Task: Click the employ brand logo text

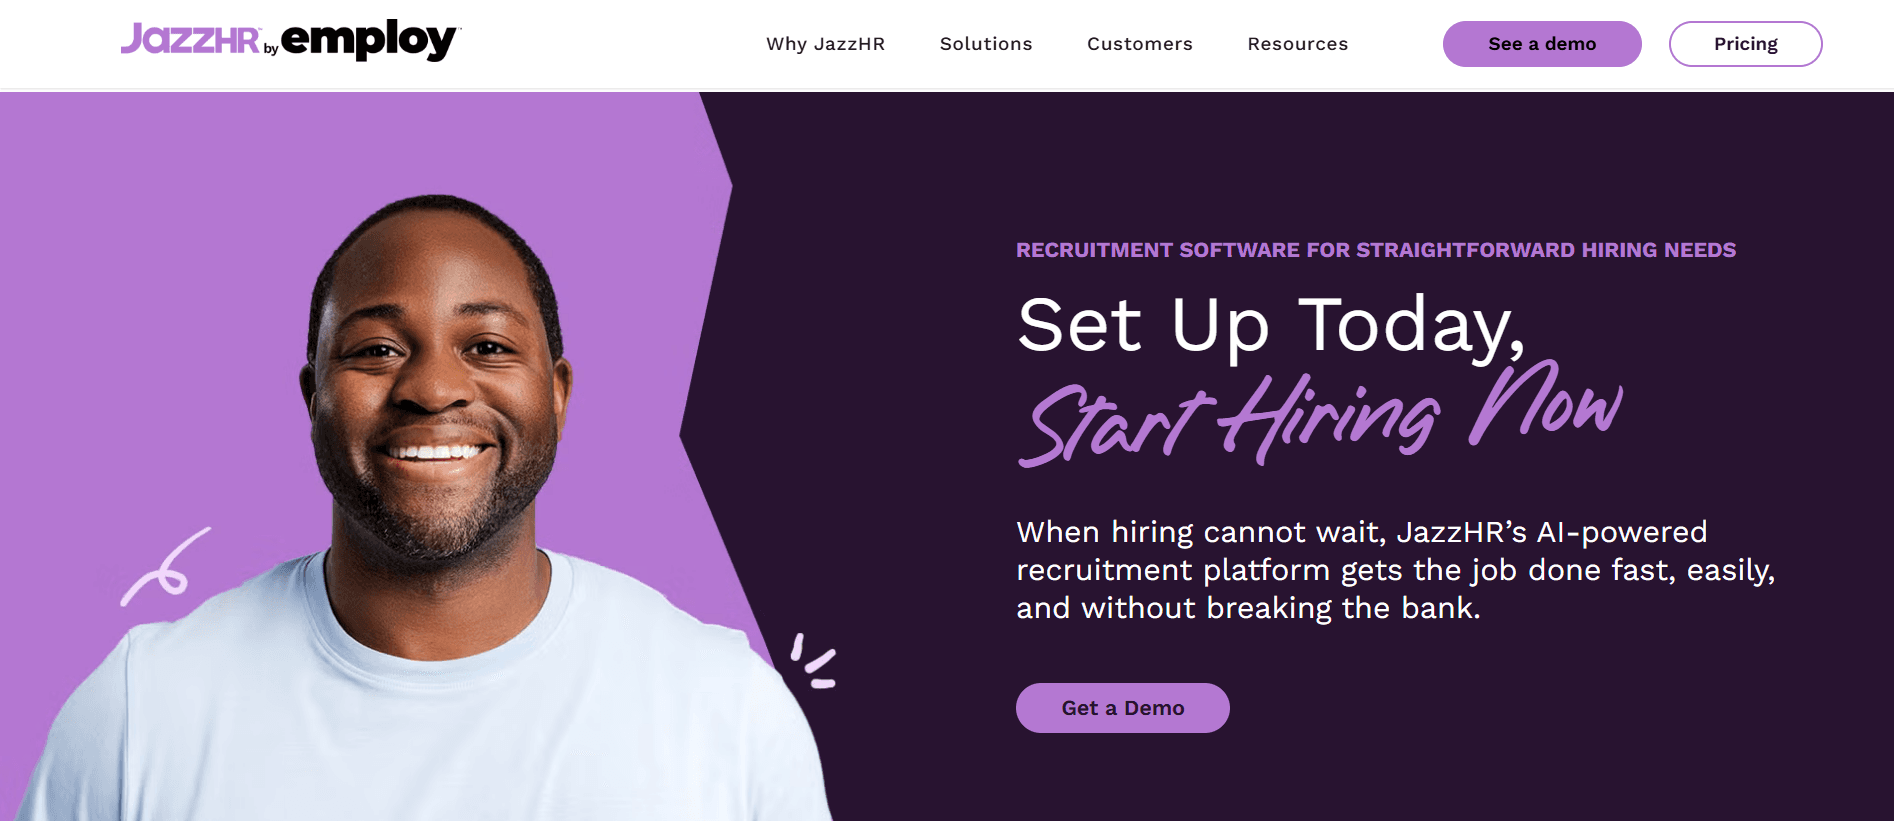Action: point(370,40)
